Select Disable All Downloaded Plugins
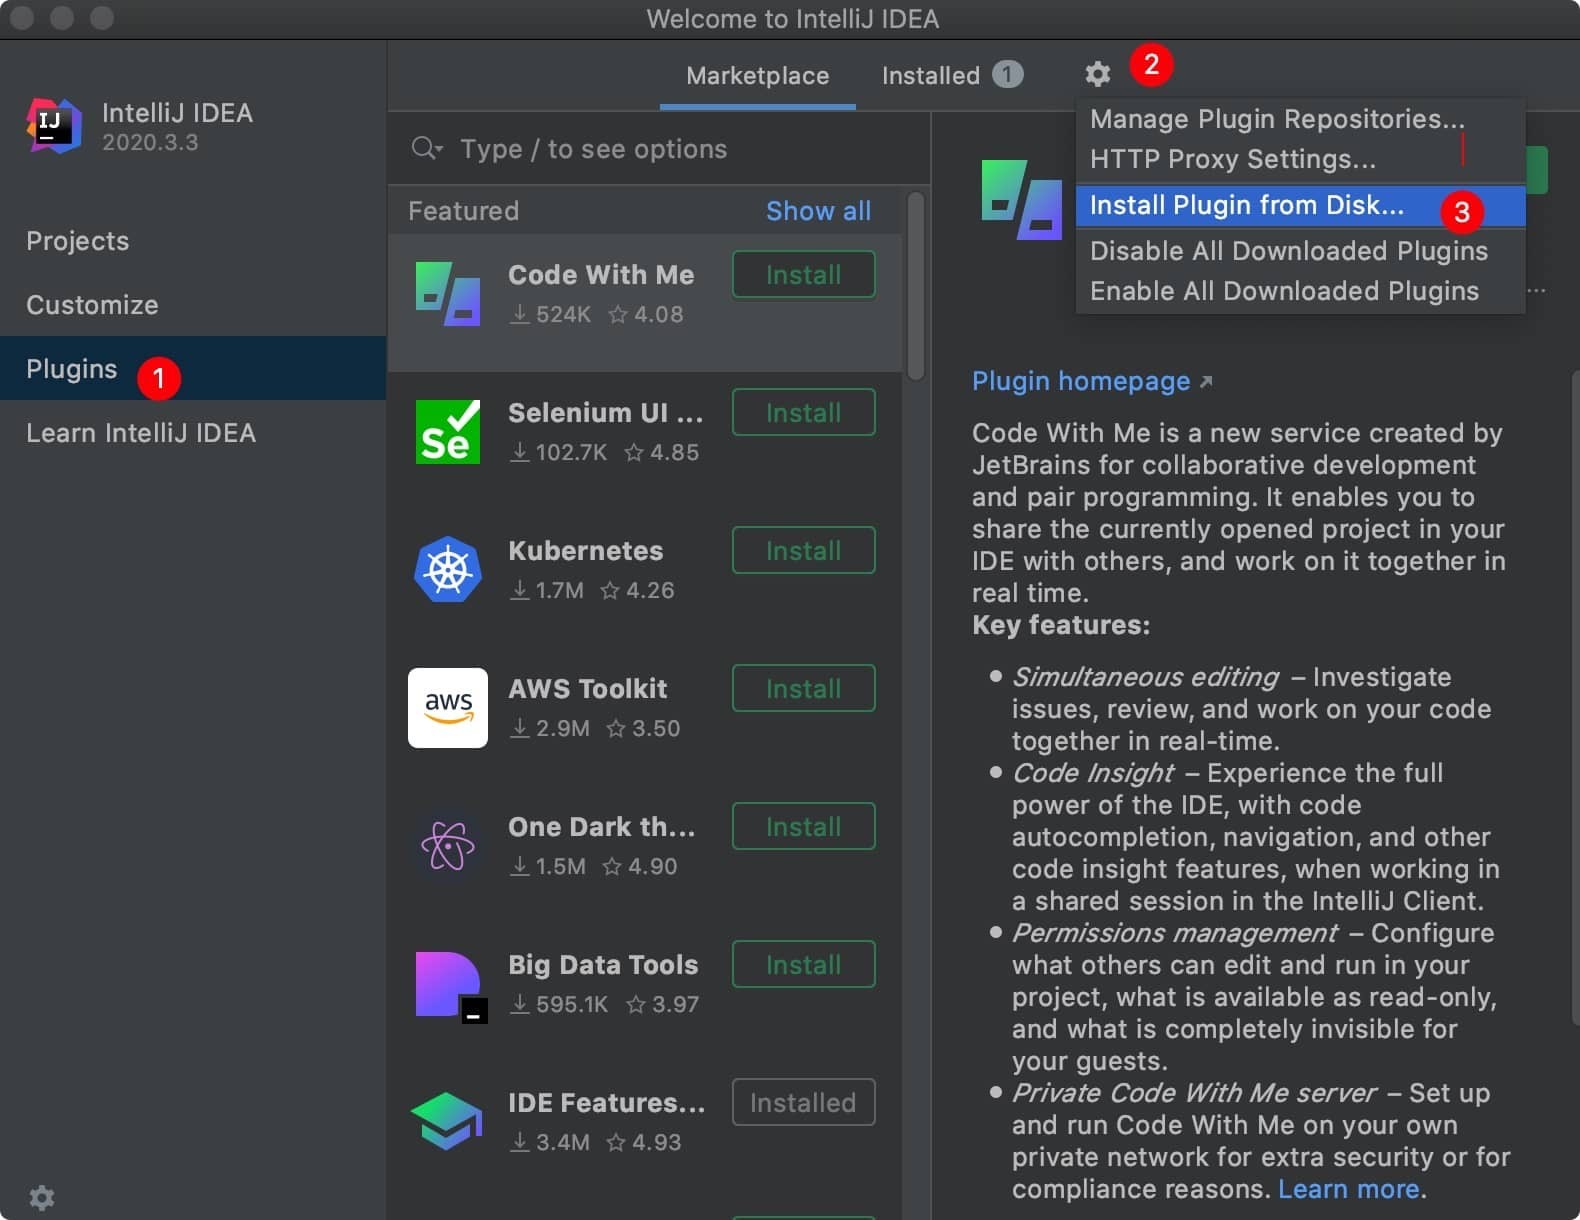The image size is (1580, 1220). (1288, 251)
